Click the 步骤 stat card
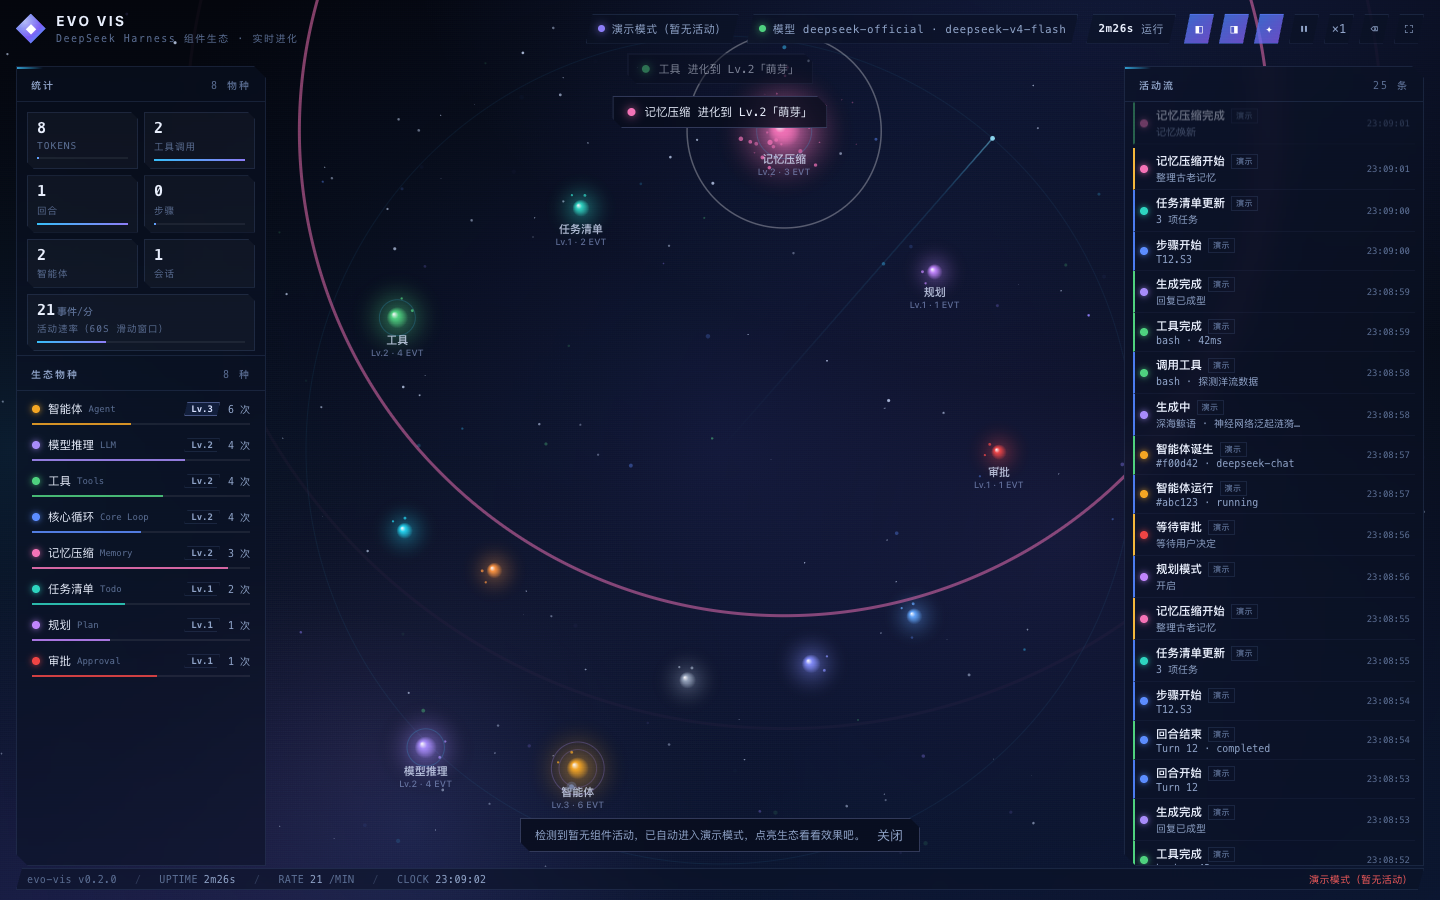The image size is (1440, 900). pyautogui.click(x=199, y=204)
